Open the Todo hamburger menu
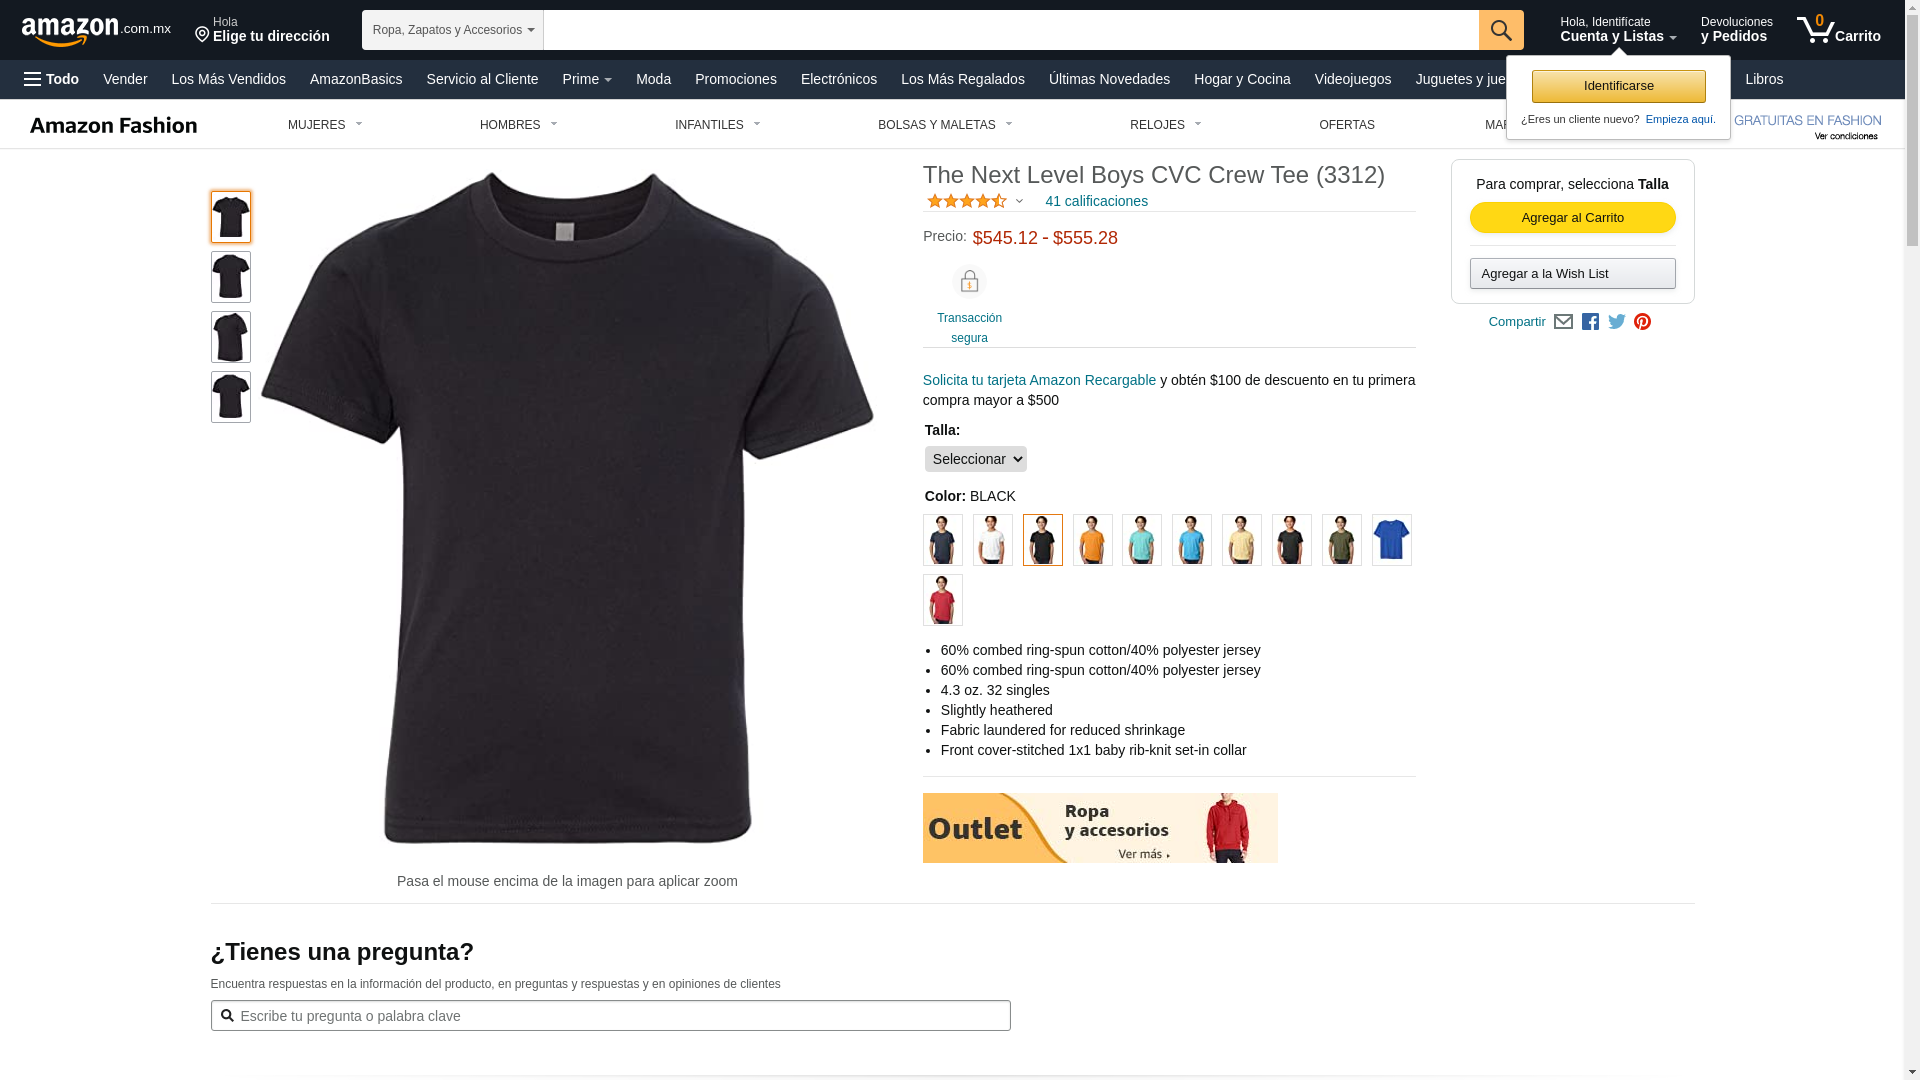The height and width of the screenshot is (1080, 1920). [52, 79]
